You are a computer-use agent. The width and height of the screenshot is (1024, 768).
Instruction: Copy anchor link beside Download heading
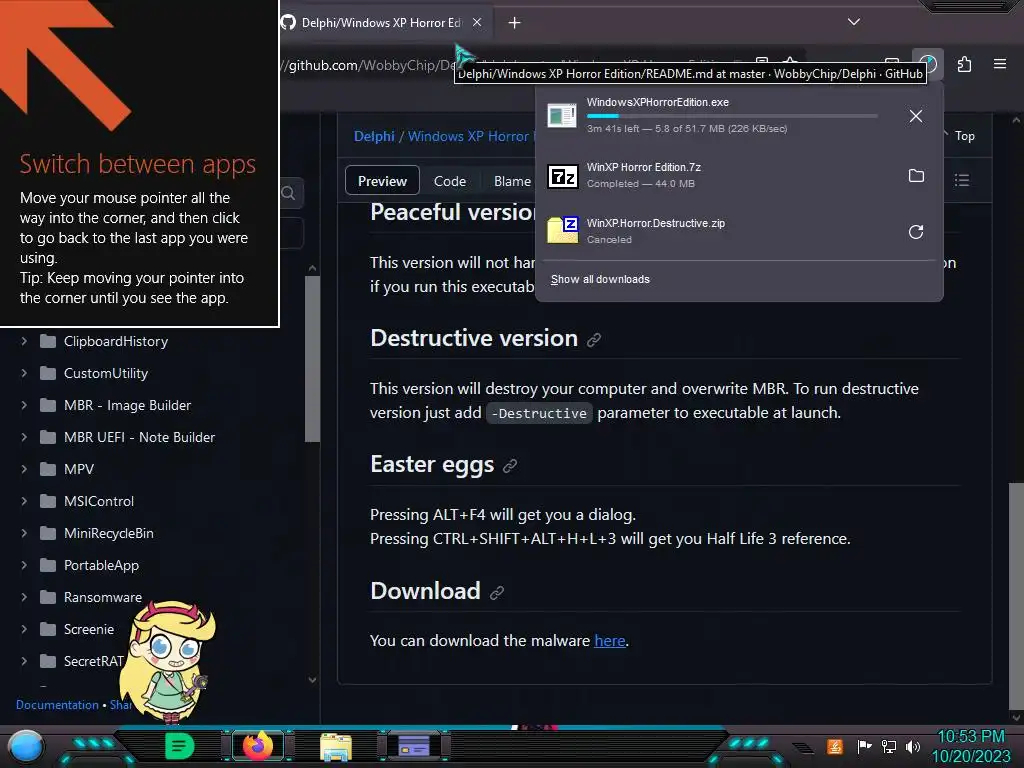[x=497, y=592]
